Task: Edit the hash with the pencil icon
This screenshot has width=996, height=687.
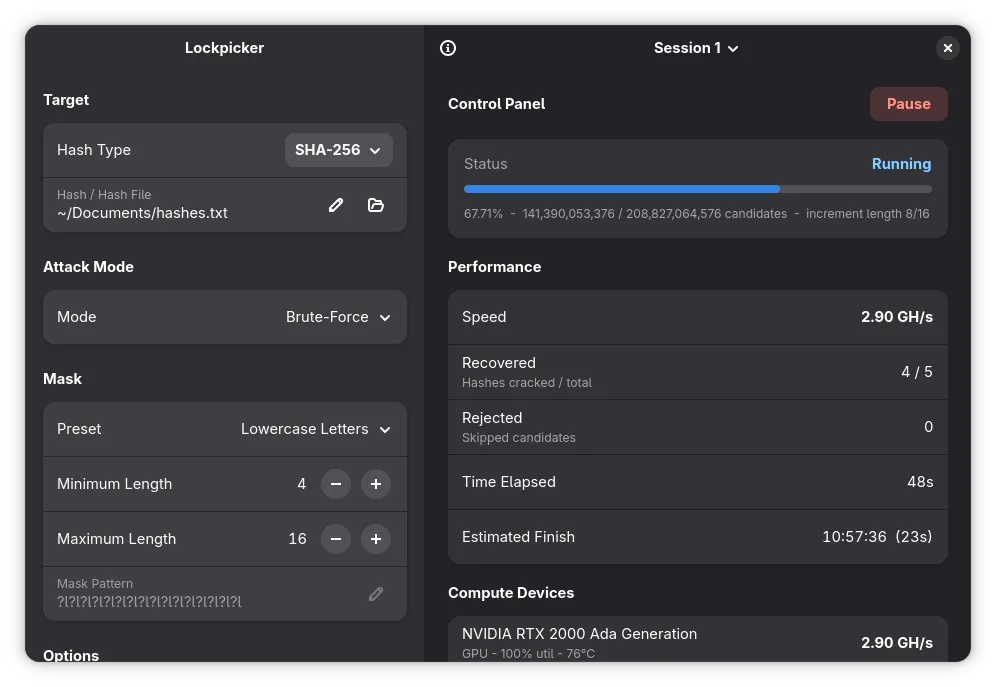Action: [x=336, y=204]
